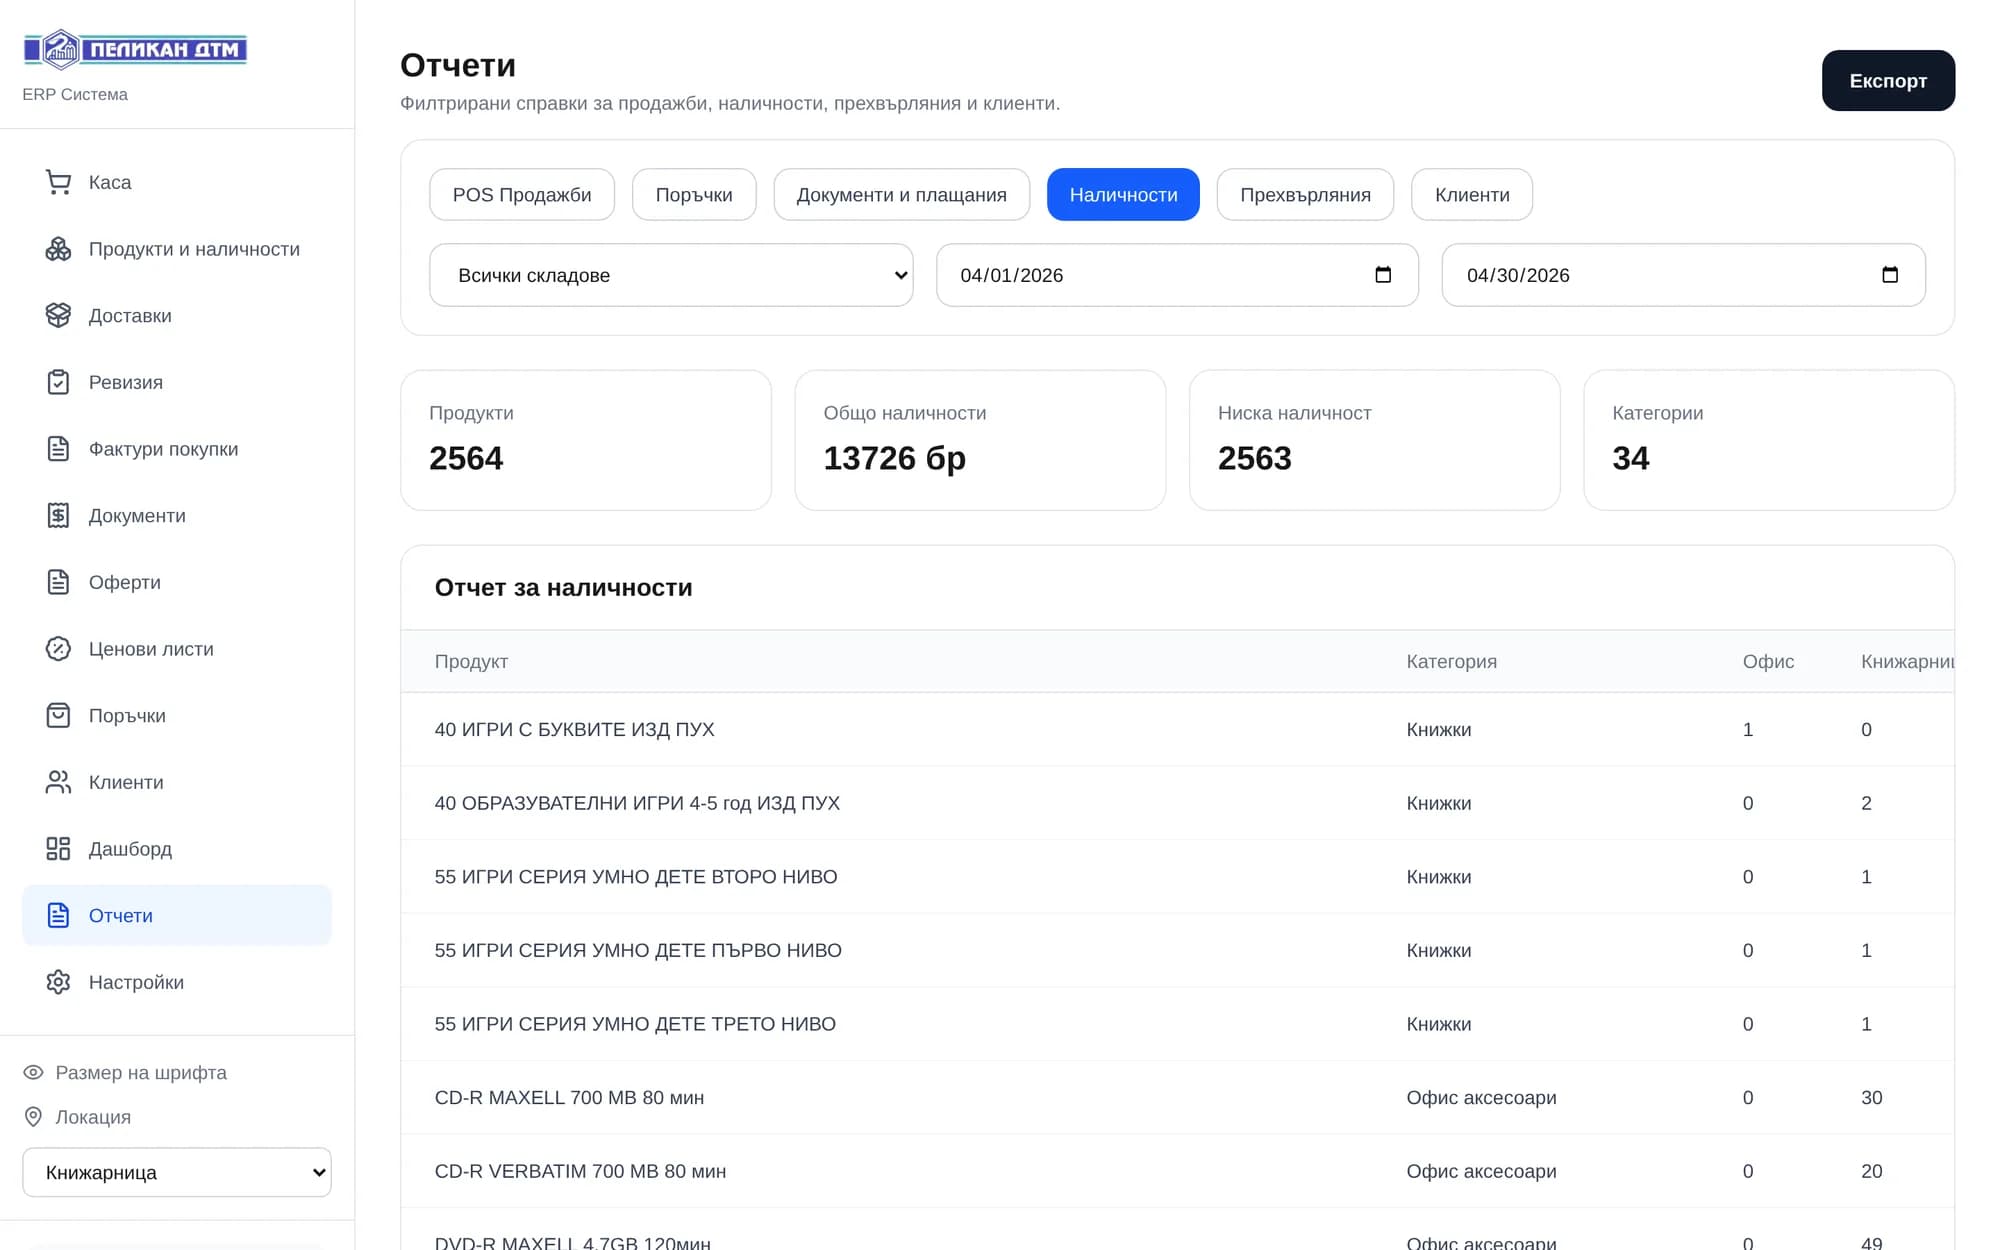Click the Продукти и наличности boxes icon
This screenshot has width=2000, height=1250.
click(58, 249)
